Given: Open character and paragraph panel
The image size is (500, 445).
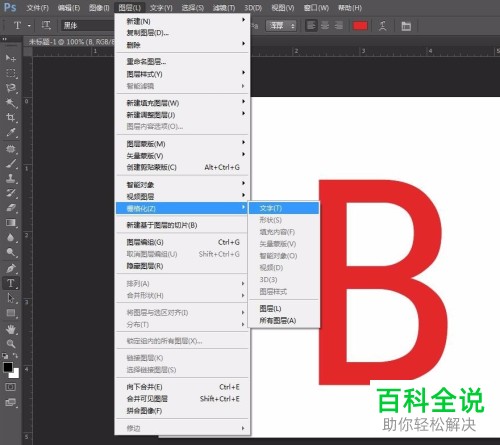Looking at the screenshot, I should 406,26.
